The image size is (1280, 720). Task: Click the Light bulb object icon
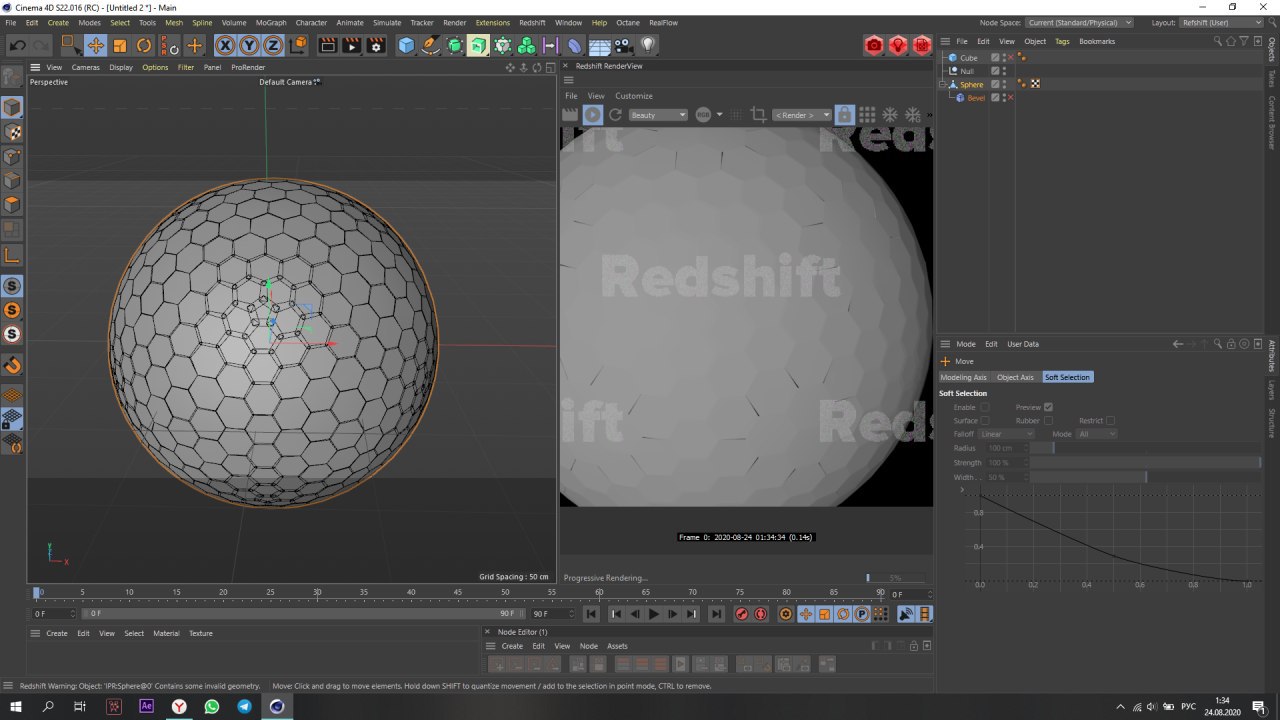coord(648,45)
